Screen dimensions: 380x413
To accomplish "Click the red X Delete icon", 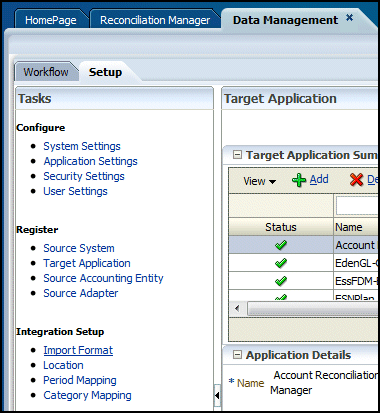I will click(356, 180).
